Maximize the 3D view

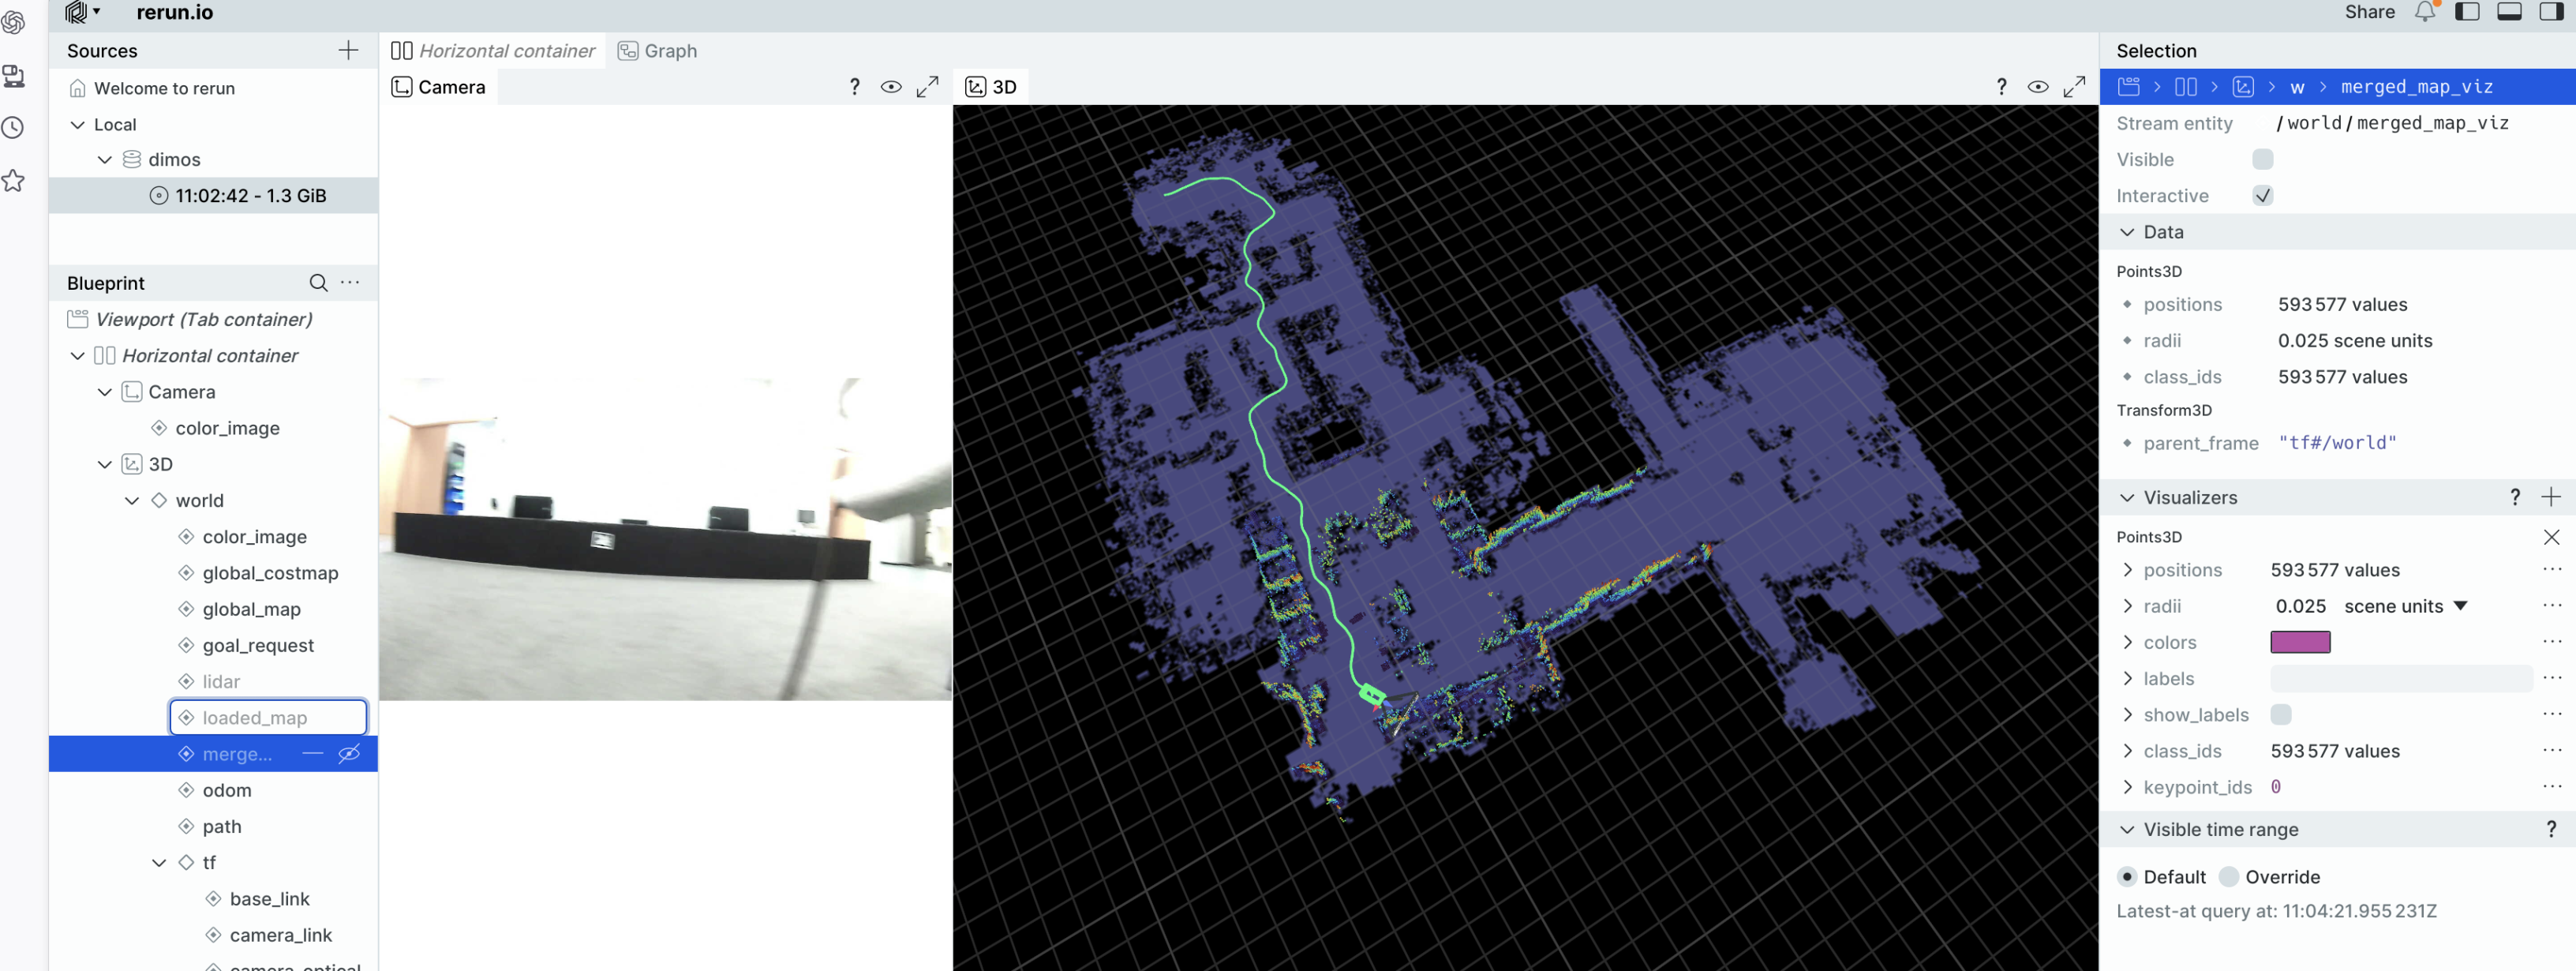click(x=2075, y=87)
